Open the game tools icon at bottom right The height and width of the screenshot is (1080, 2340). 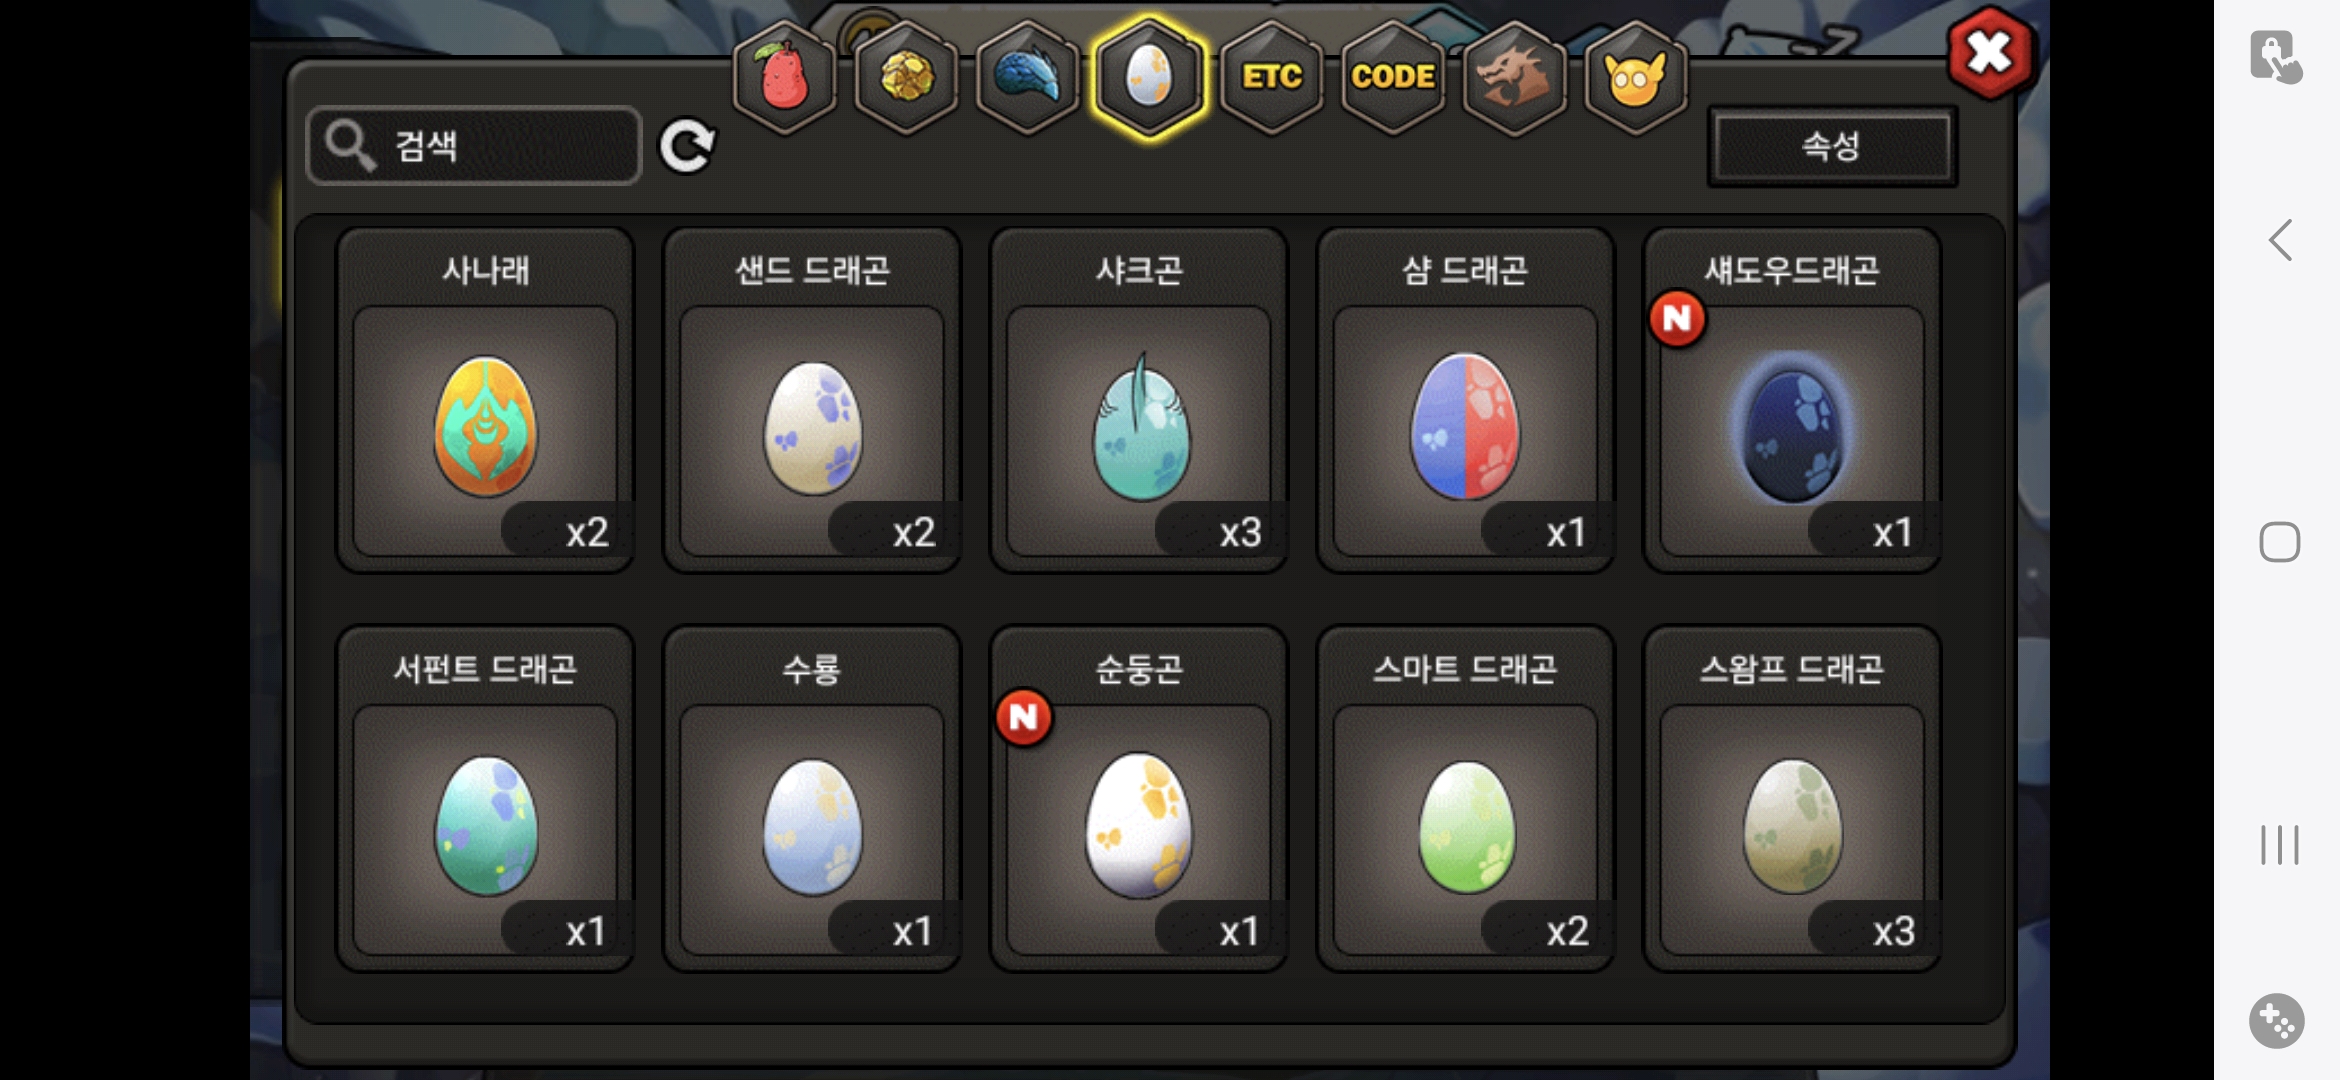click(2277, 1021)
